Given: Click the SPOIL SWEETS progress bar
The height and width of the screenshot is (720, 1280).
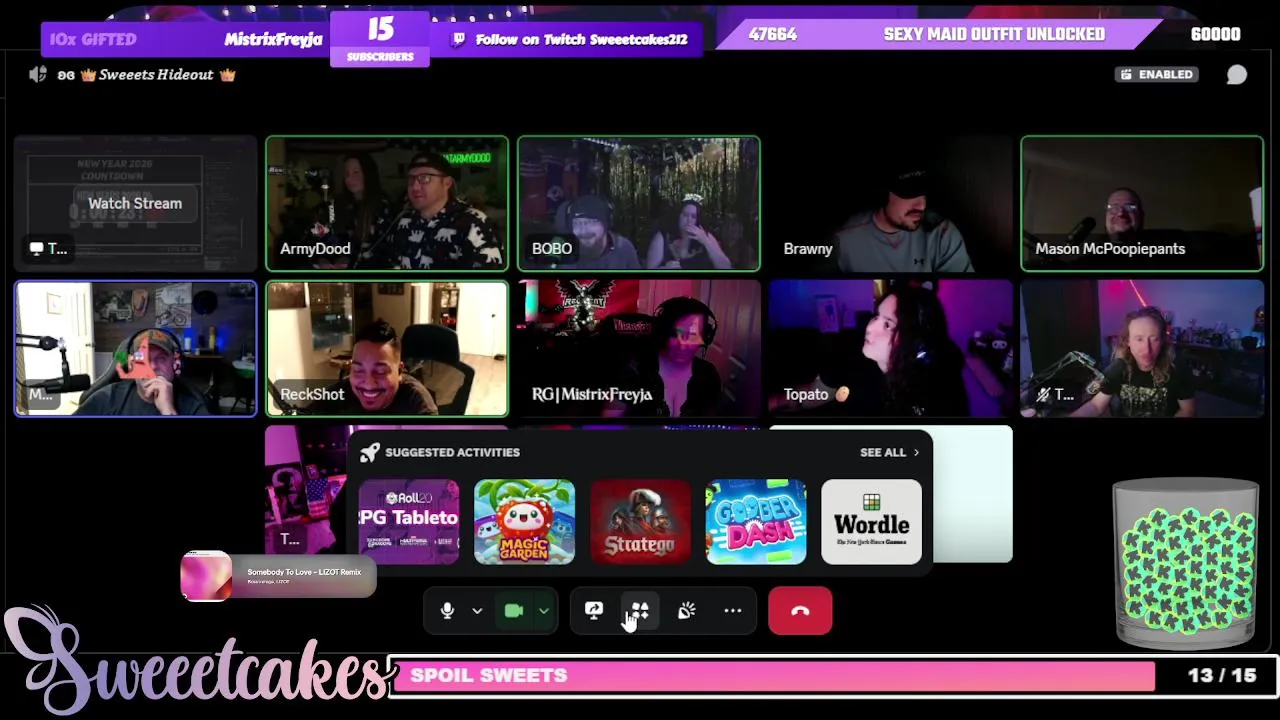Looking at the screenshot, I should (x=772, y=676).
